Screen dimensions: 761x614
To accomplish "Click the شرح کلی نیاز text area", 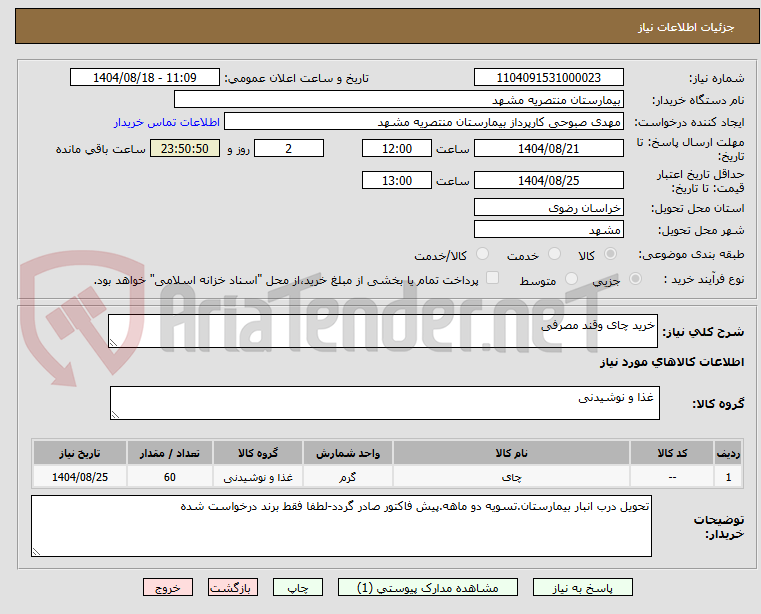I will (x=383, y=331).
